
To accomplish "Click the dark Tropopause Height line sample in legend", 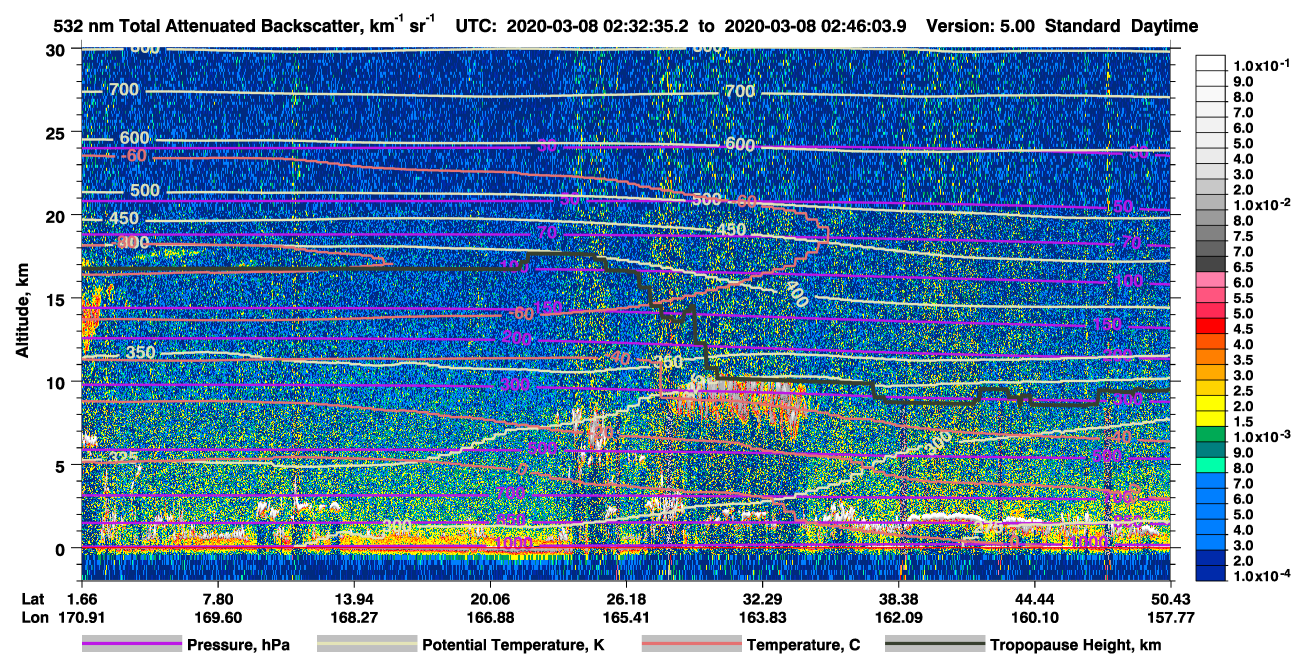I will point(934,645).
